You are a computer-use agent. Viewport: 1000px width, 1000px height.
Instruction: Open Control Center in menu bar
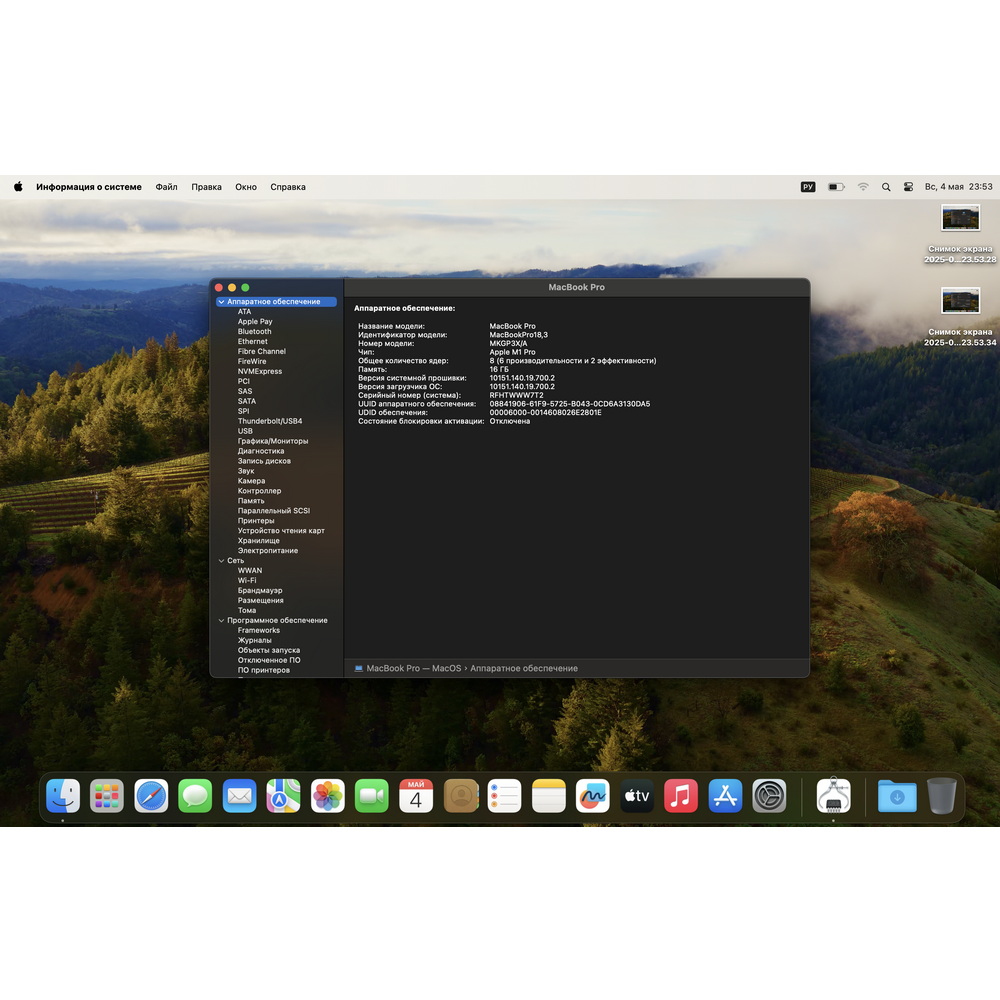coord(908,187)
